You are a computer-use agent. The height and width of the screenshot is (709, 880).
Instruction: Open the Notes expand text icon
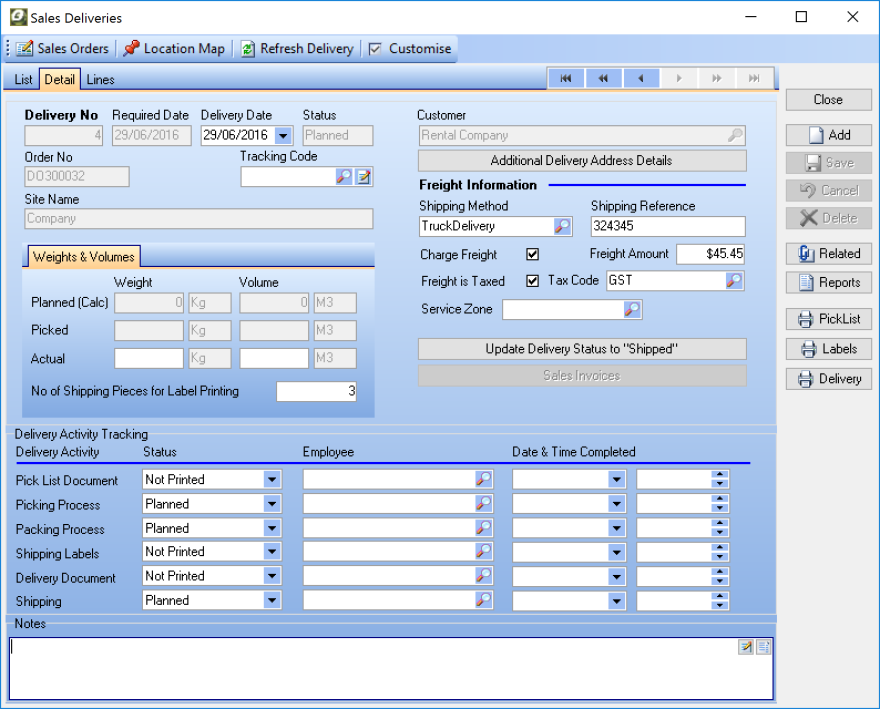(763, 647)
